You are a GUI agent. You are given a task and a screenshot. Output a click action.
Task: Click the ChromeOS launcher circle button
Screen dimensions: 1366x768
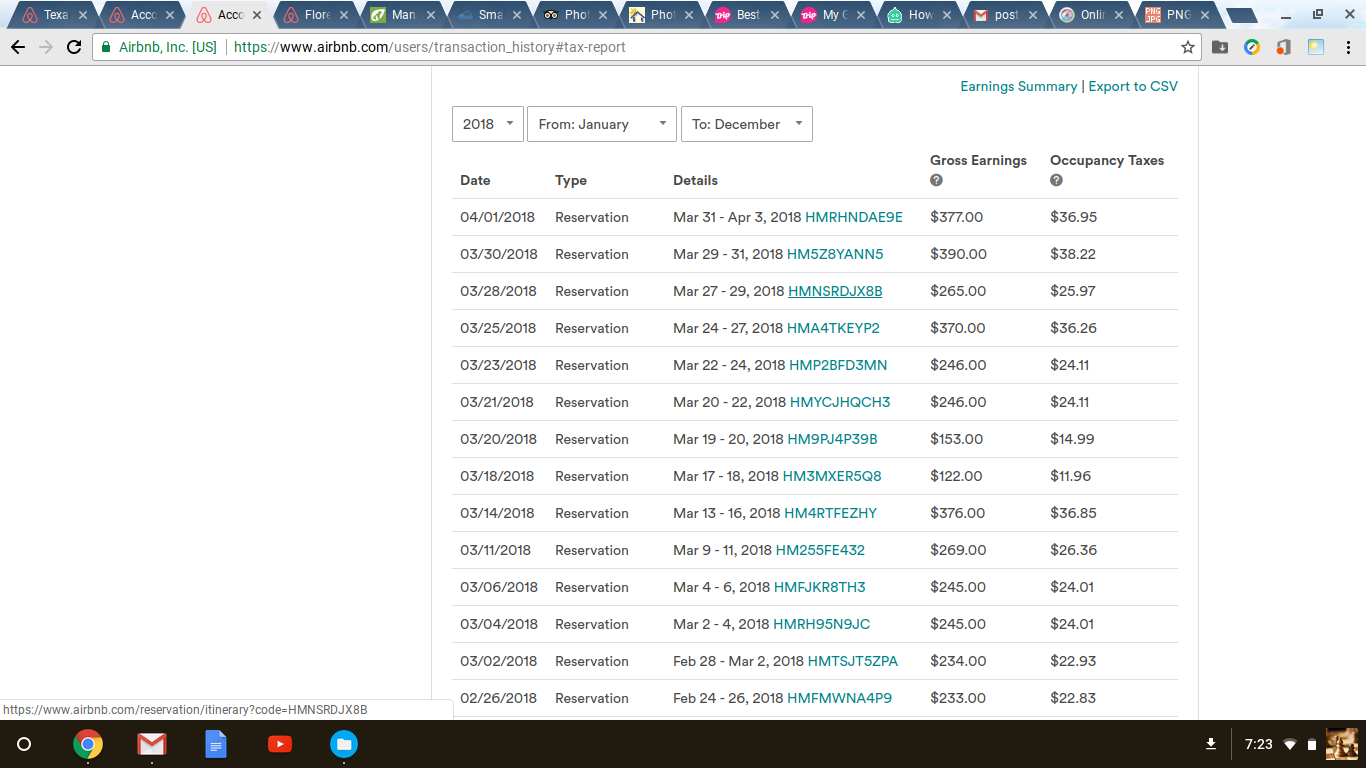(x=25, y=744)
